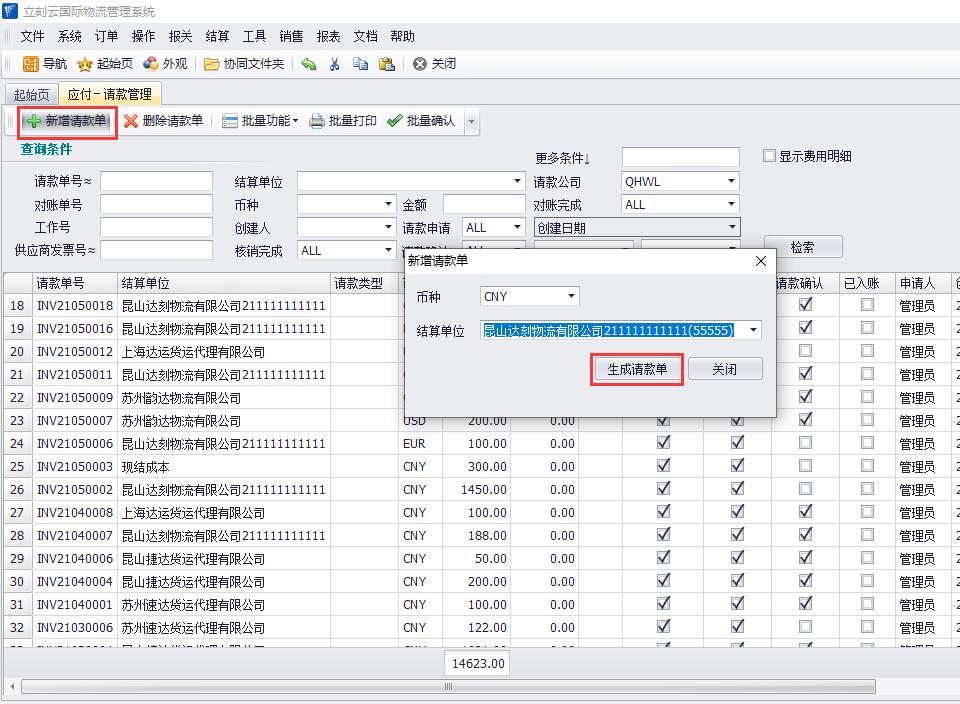Open the 结算 menu

(217, 36)
